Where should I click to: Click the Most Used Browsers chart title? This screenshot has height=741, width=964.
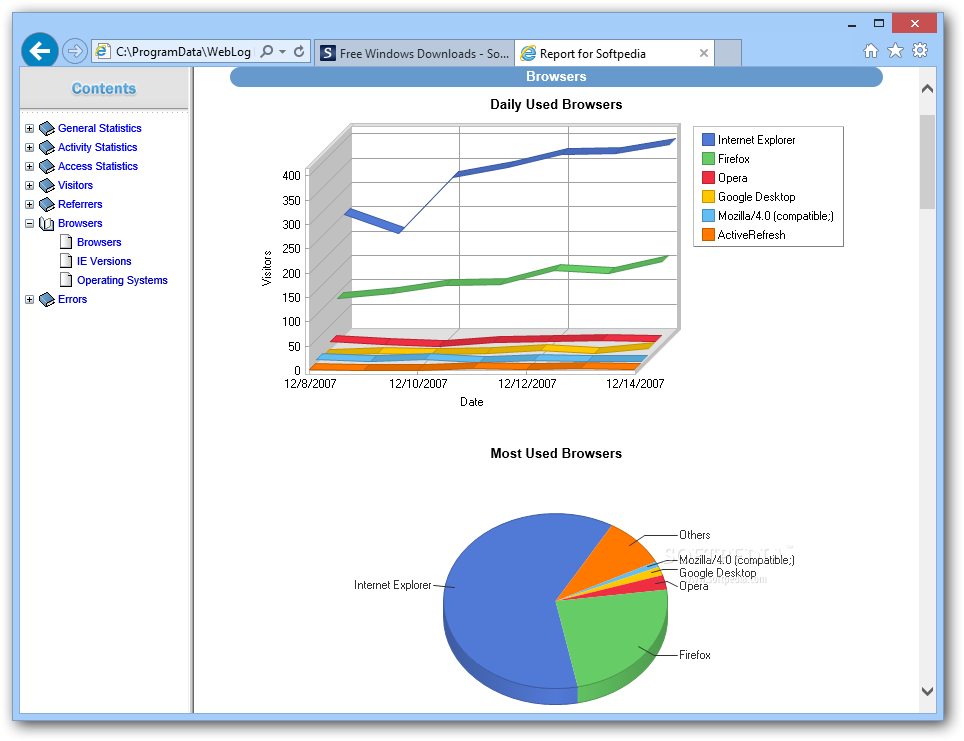[x=556, y=454]
